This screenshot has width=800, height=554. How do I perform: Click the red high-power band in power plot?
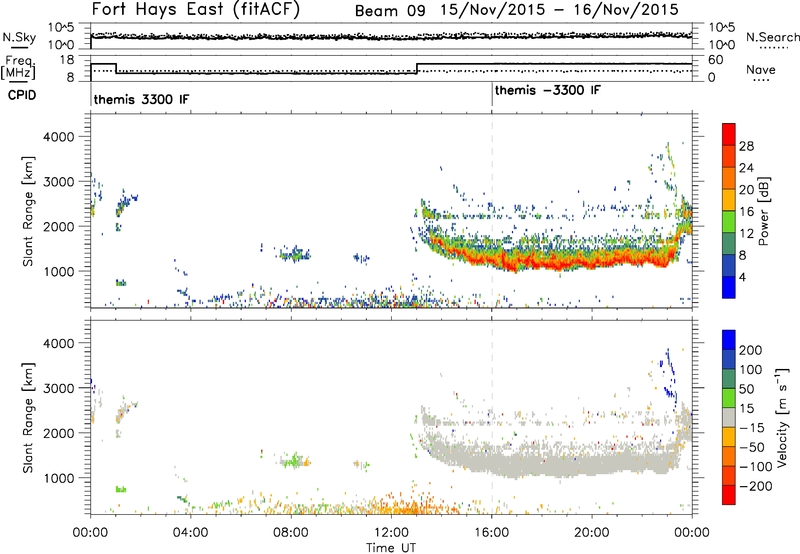pos(561,262)
